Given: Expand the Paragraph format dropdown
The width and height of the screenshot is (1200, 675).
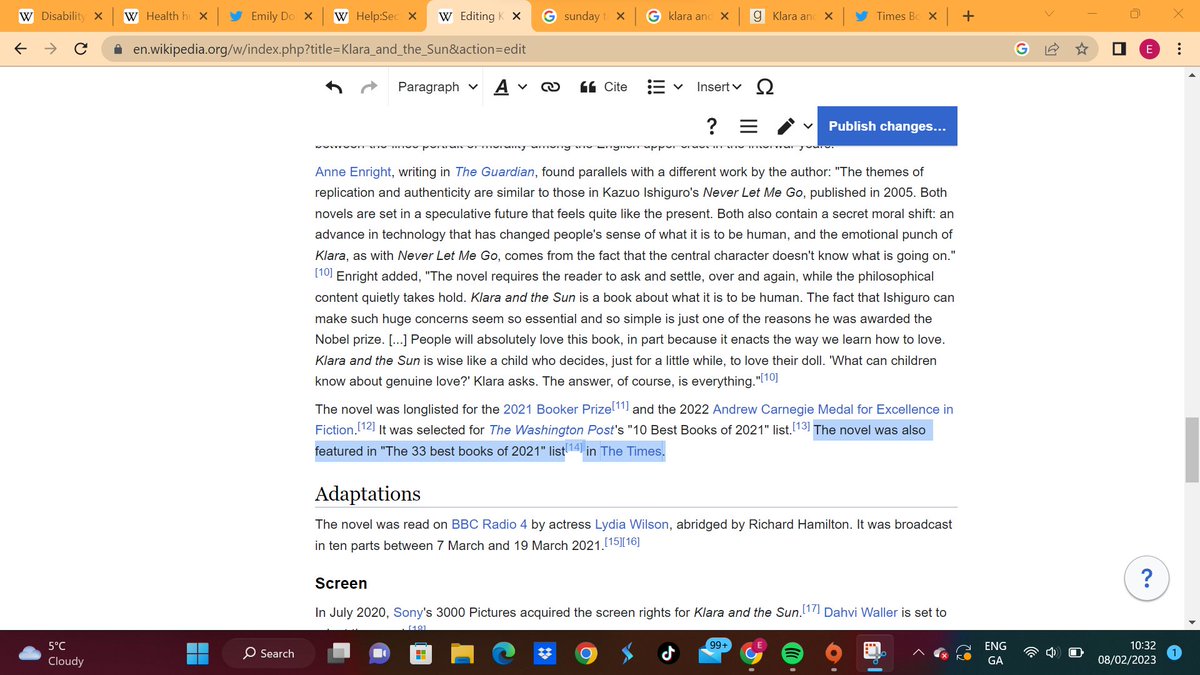Looking at the screenshot, I should click(x=438, y=87).
